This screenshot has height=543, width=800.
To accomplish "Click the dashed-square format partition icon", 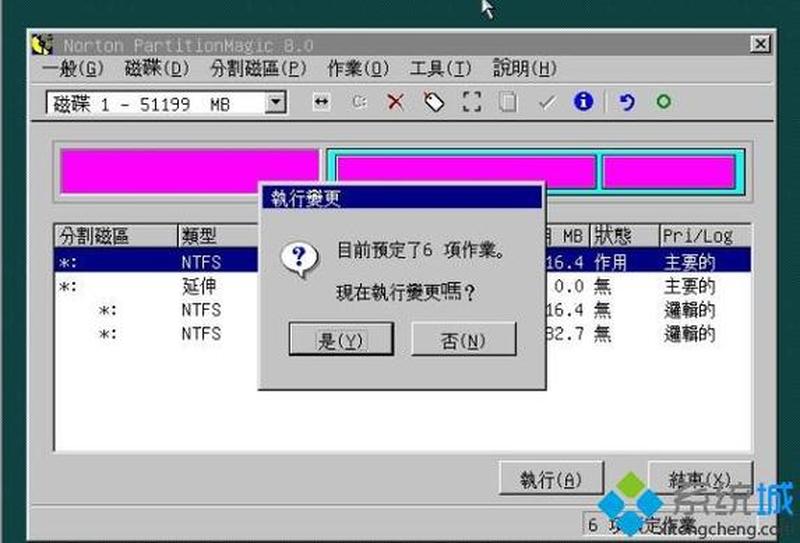I will [x=471, y=102].
